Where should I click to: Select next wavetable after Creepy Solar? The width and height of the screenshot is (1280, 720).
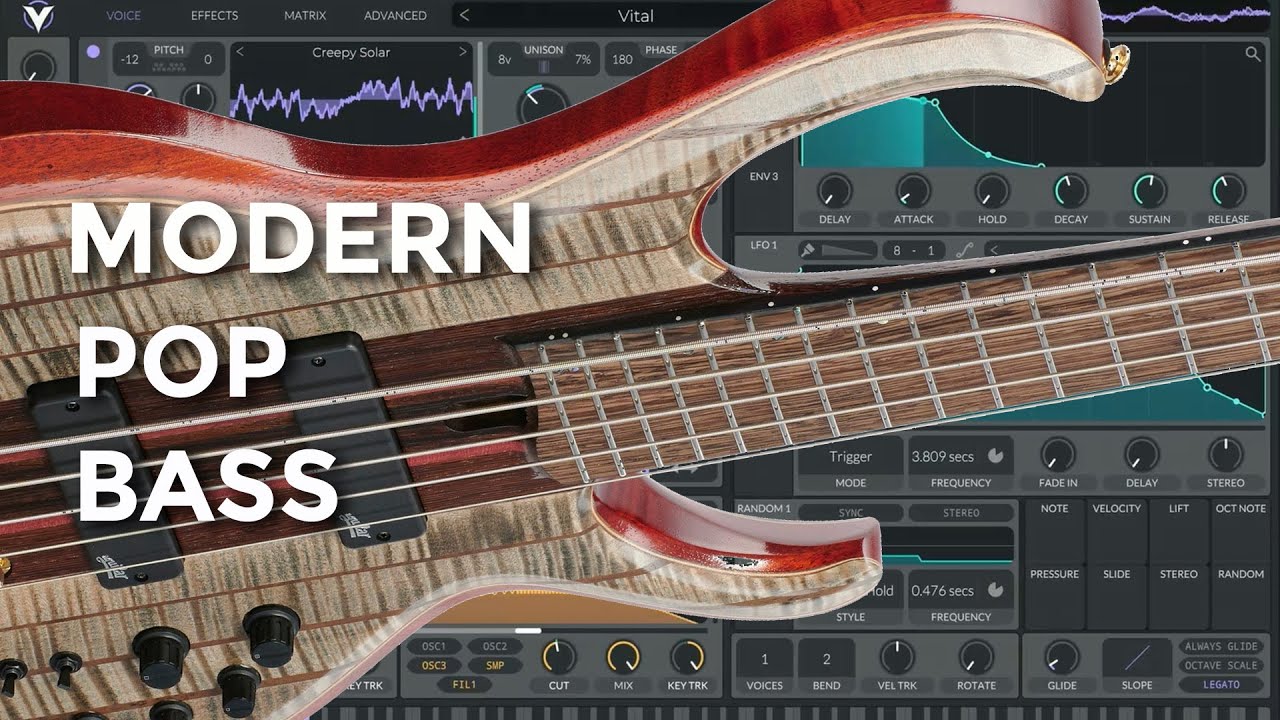coord(463,52)
